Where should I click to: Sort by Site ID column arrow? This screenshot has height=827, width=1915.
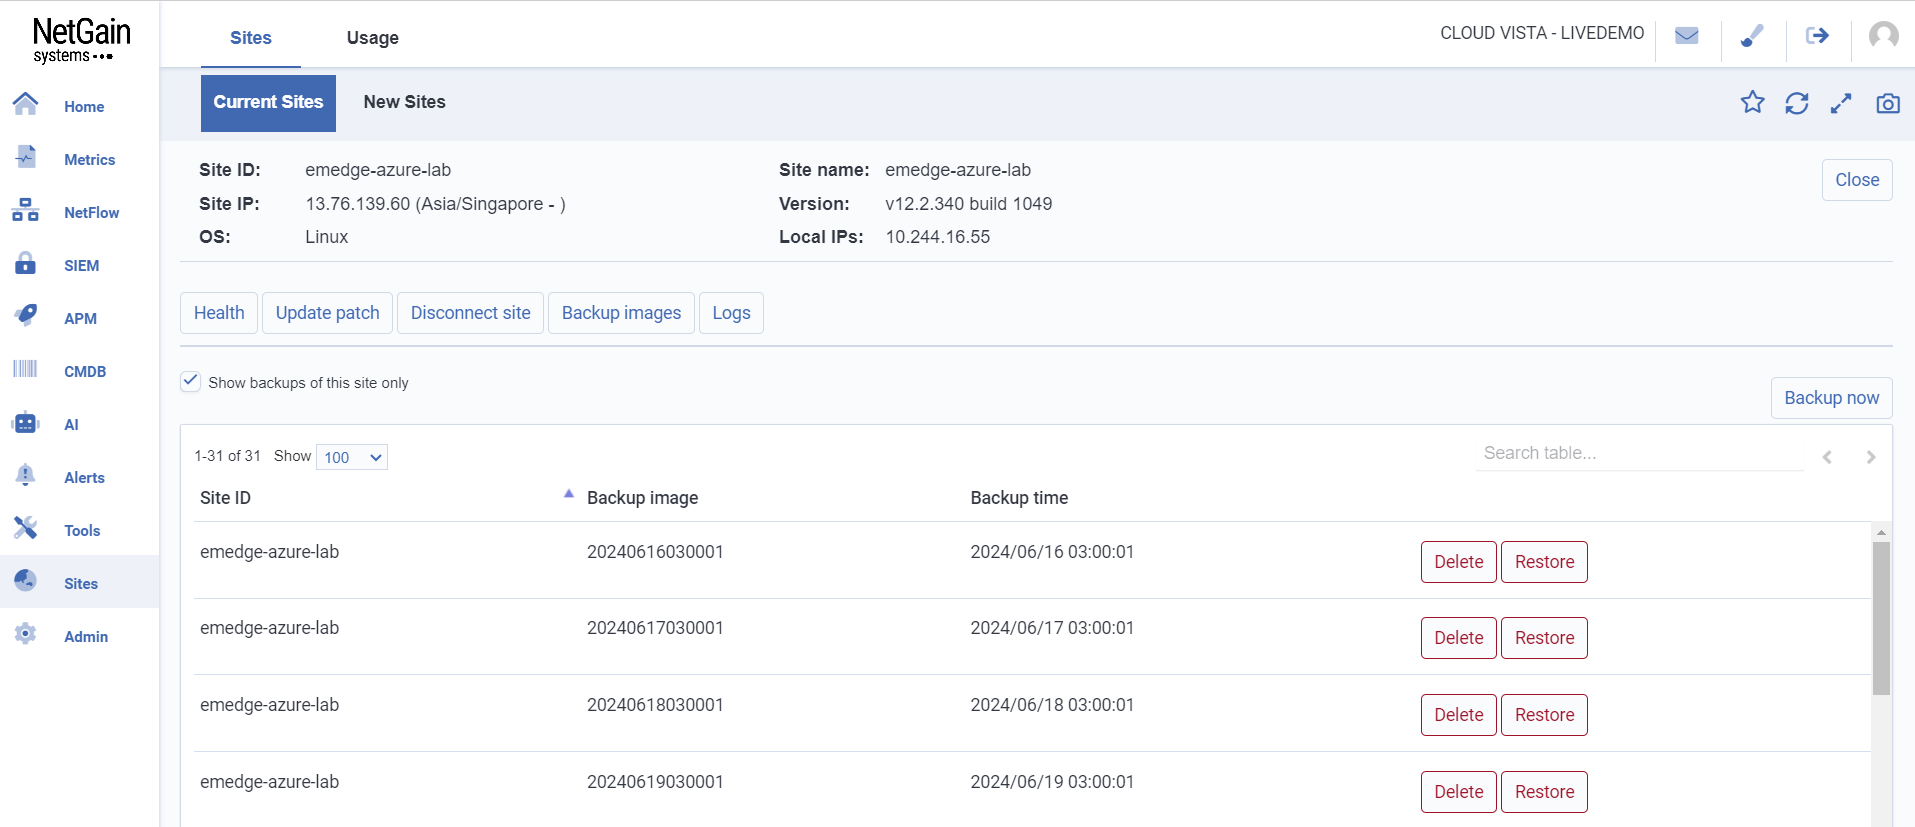(568, 494)
